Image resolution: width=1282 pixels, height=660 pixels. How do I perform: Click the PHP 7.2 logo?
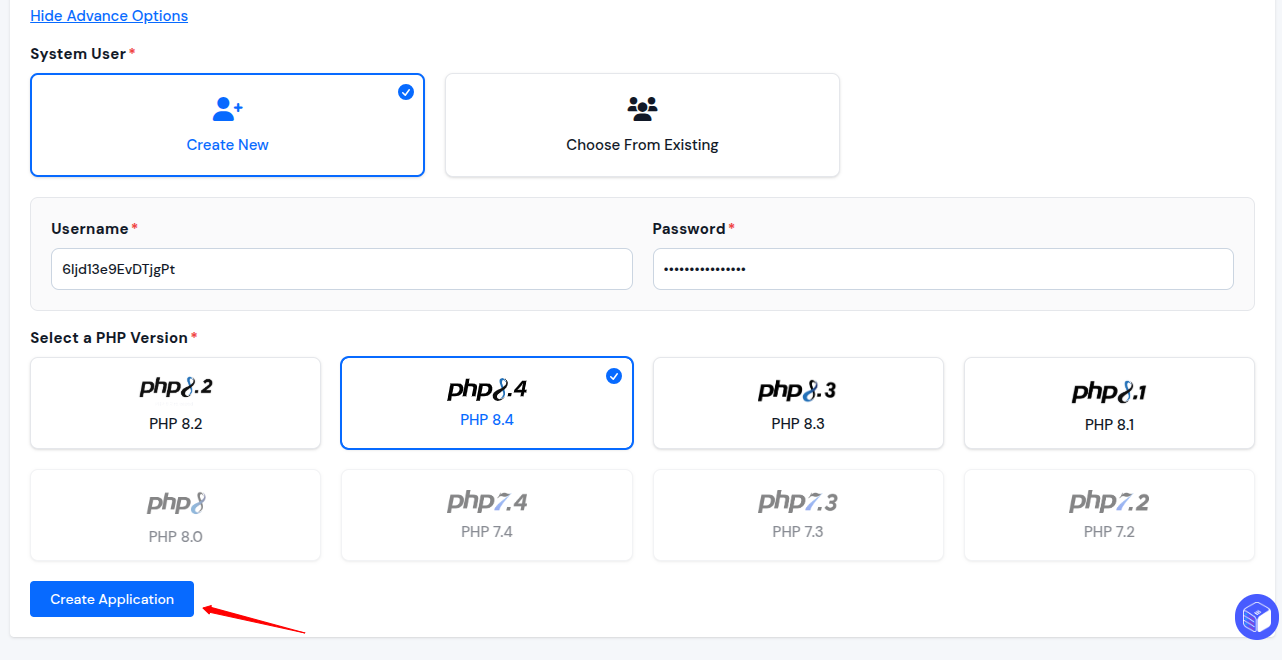coord(1109,501)
